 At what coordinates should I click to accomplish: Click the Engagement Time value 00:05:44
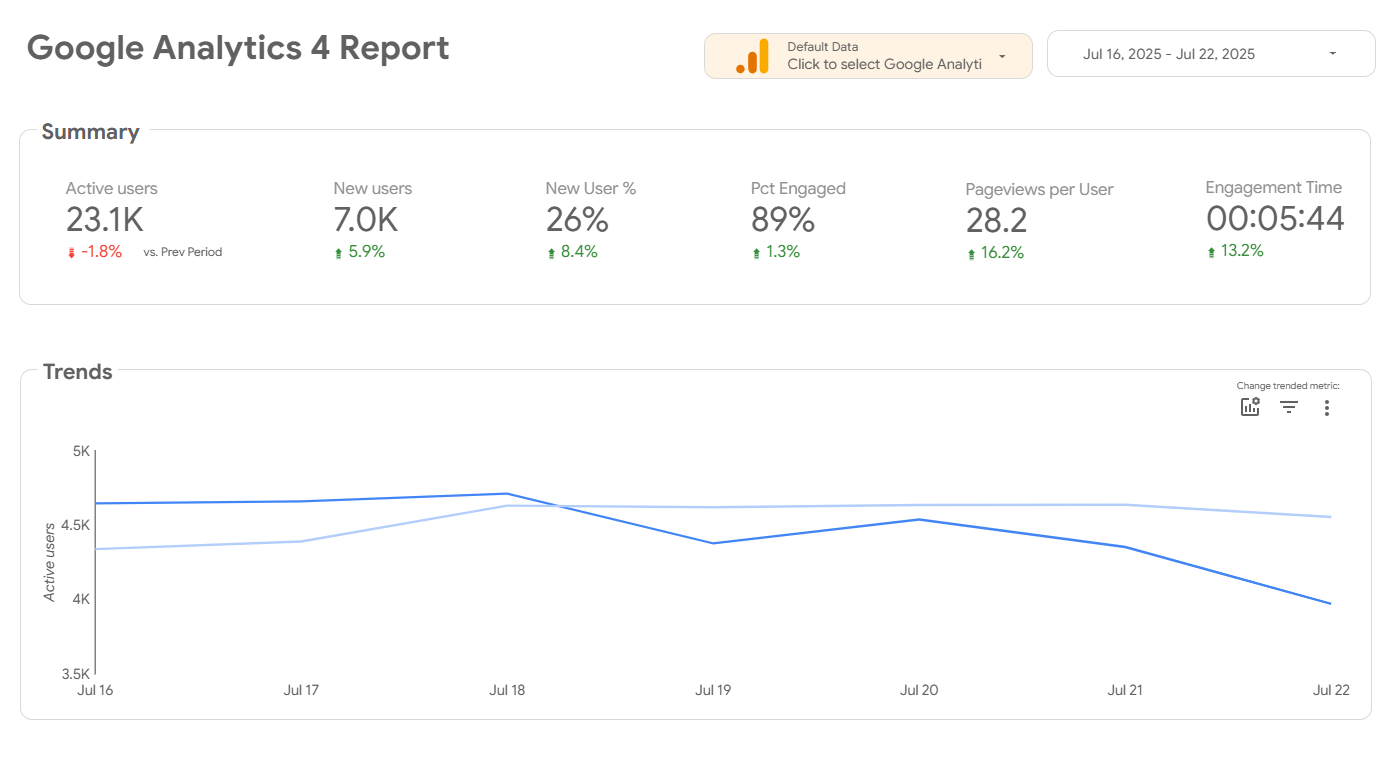coord(1275,219)
